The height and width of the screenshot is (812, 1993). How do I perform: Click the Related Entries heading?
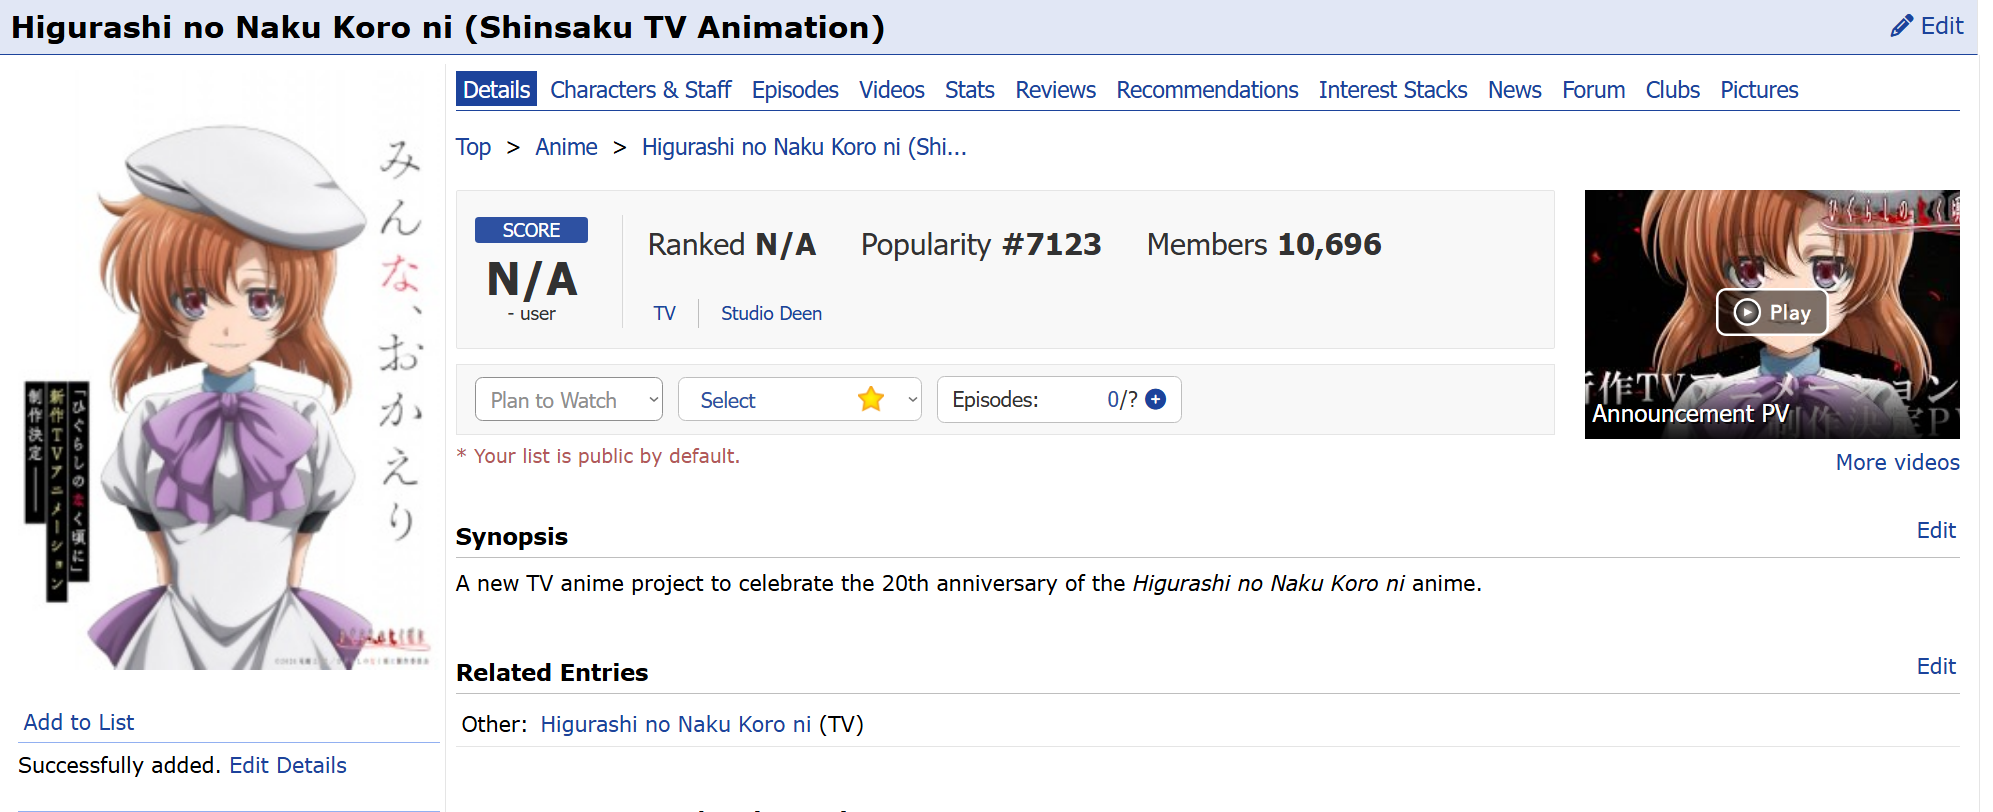tap(552, 673)
